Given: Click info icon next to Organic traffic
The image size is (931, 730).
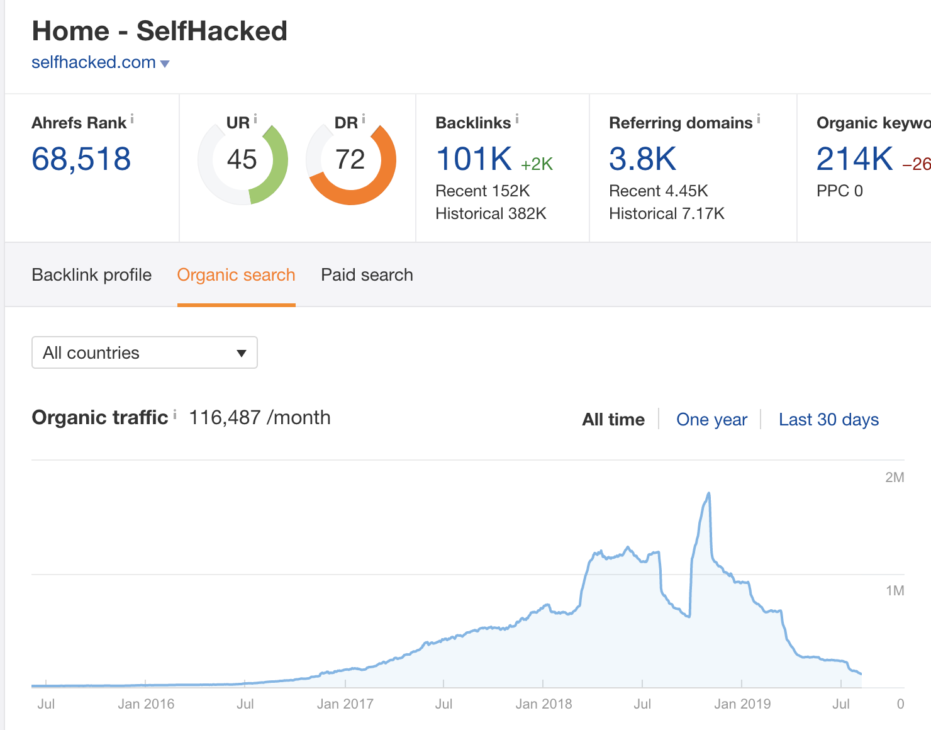Looking at the screenshot, I should 175,415.
